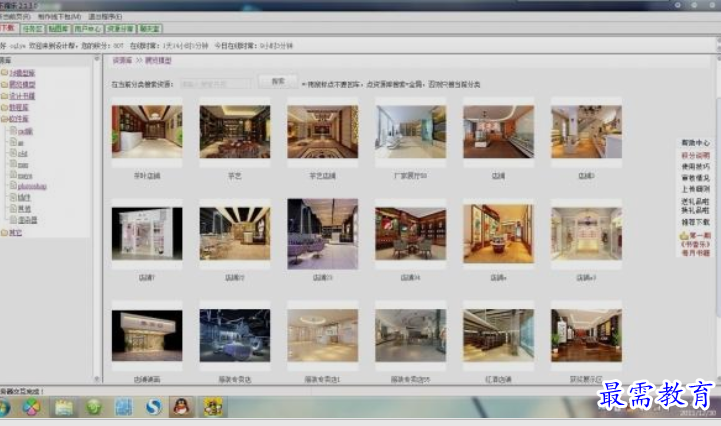This screenshot has width=721, height=426.
Task: Select the photoshop software category
Action: pyautogui.click(x=32, y=186)
